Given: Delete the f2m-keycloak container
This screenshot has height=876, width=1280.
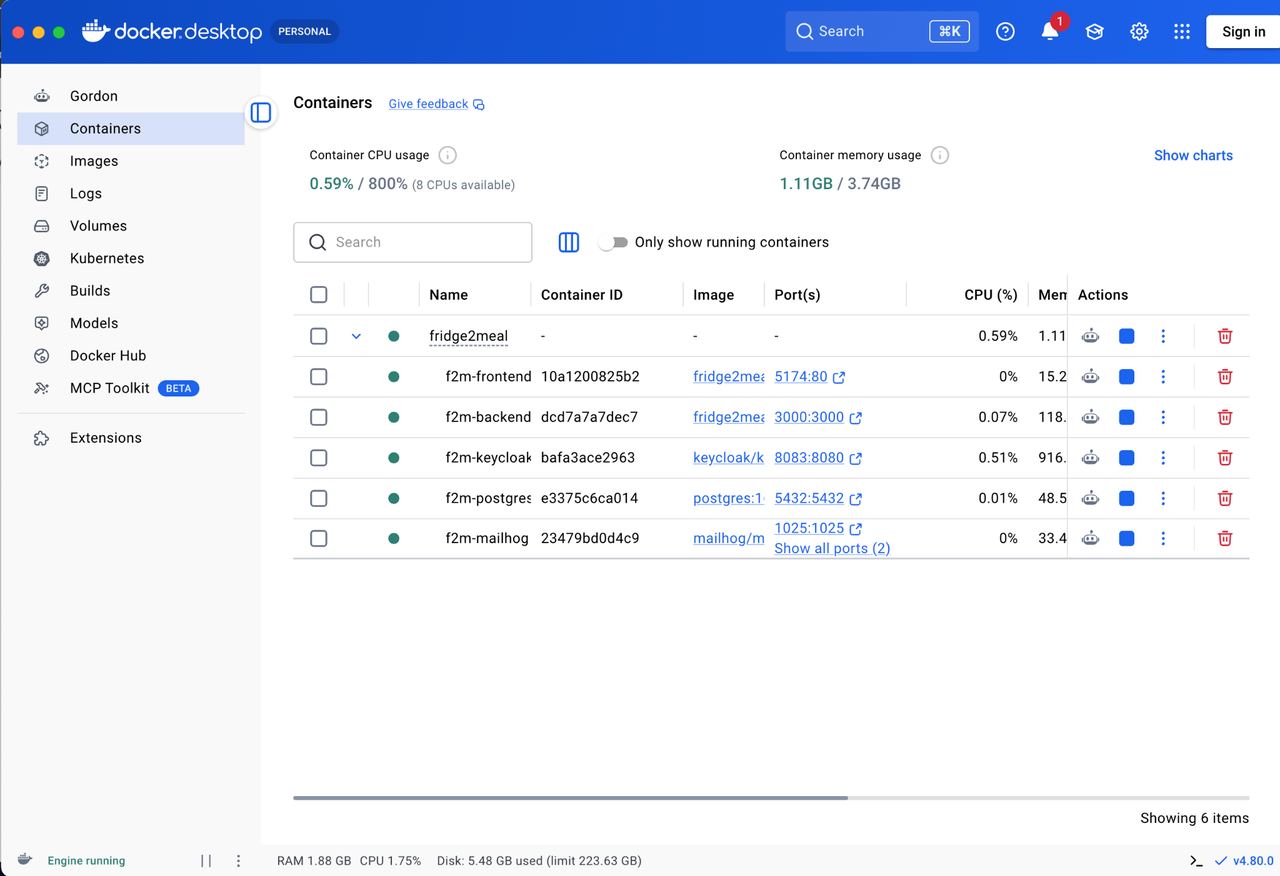Looking at the screenshot, I should point(1225,458).
